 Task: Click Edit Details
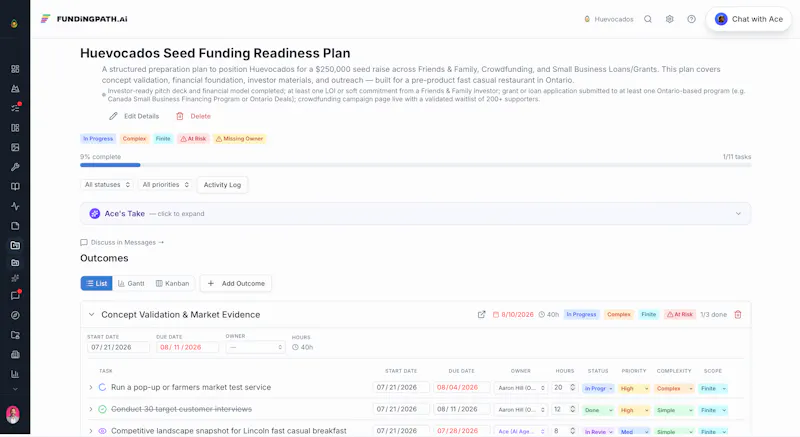[134, 116]
